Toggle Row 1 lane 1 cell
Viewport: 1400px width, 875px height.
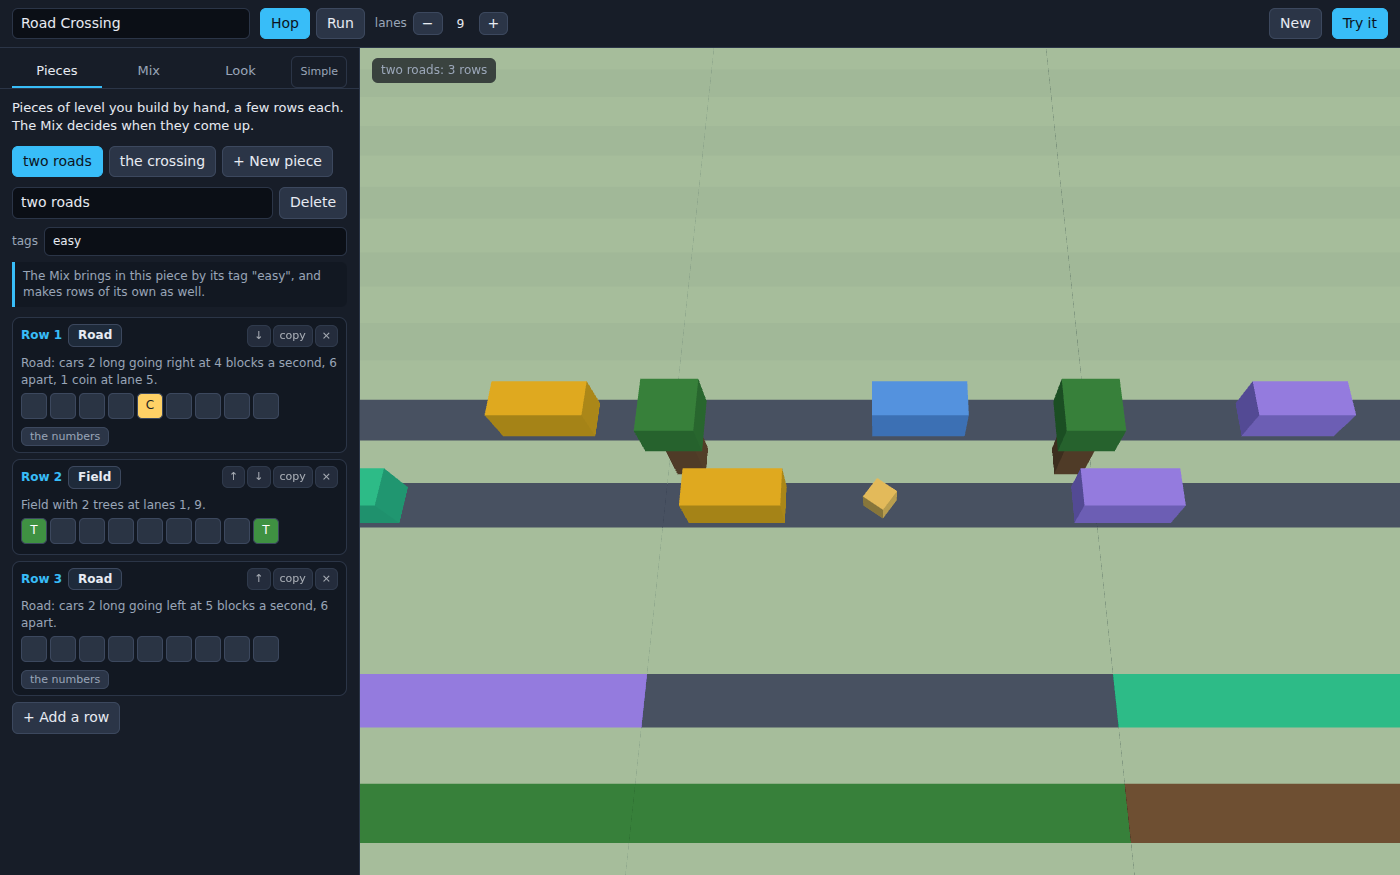(34, 406)
